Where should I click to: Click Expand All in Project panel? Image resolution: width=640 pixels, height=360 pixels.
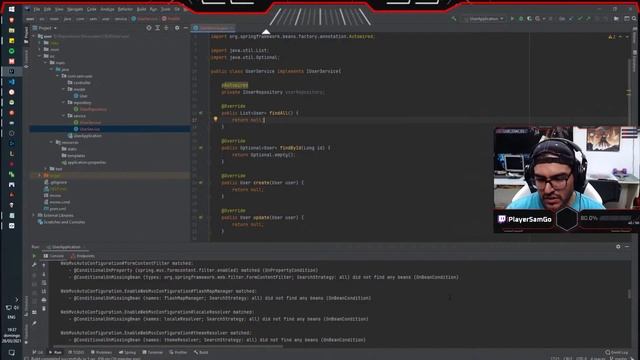158,28
